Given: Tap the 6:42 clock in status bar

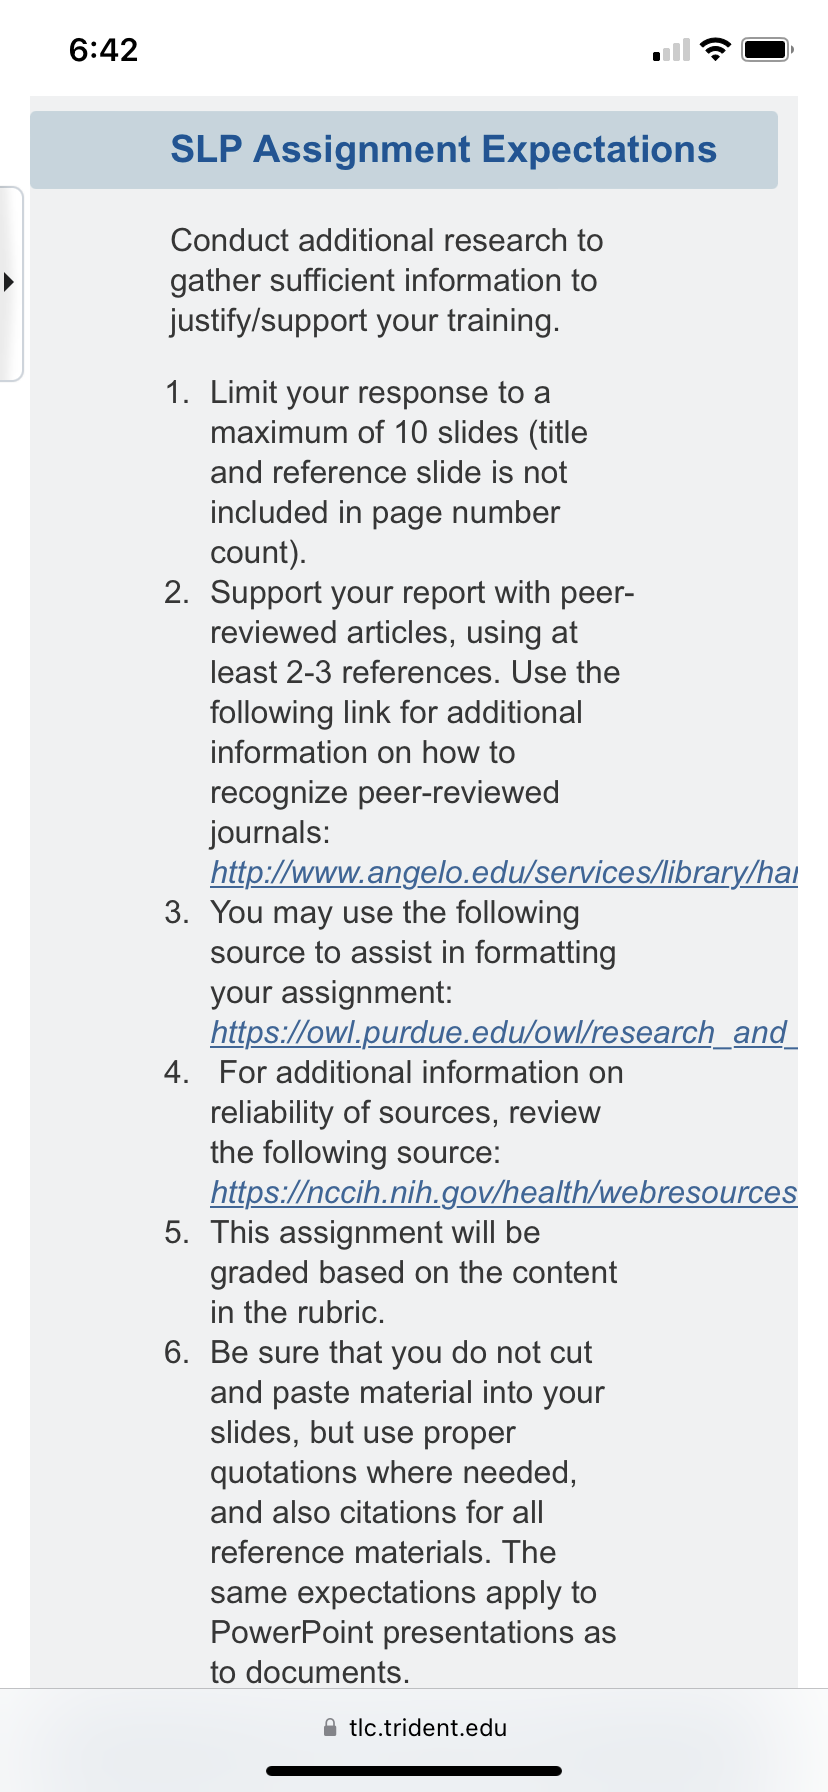Looking at the screenshot, I should click(103, 49).
